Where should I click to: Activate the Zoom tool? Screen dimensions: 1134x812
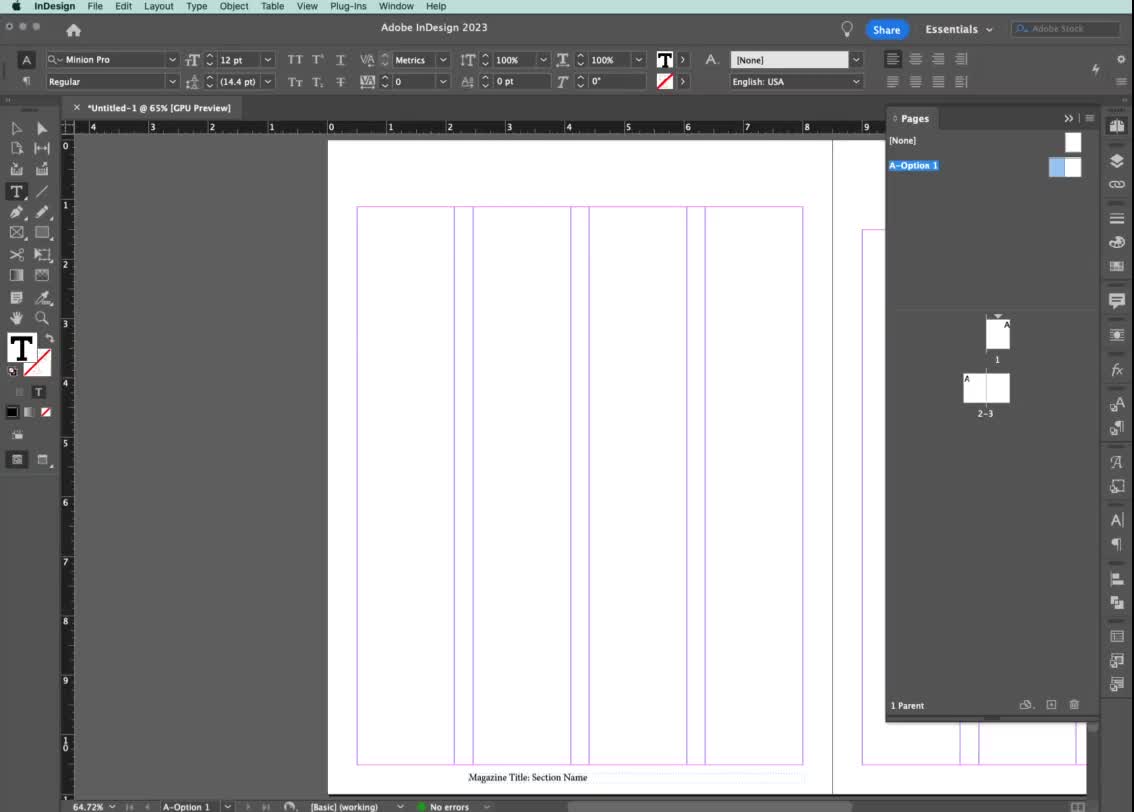click(x=41, y=317)
